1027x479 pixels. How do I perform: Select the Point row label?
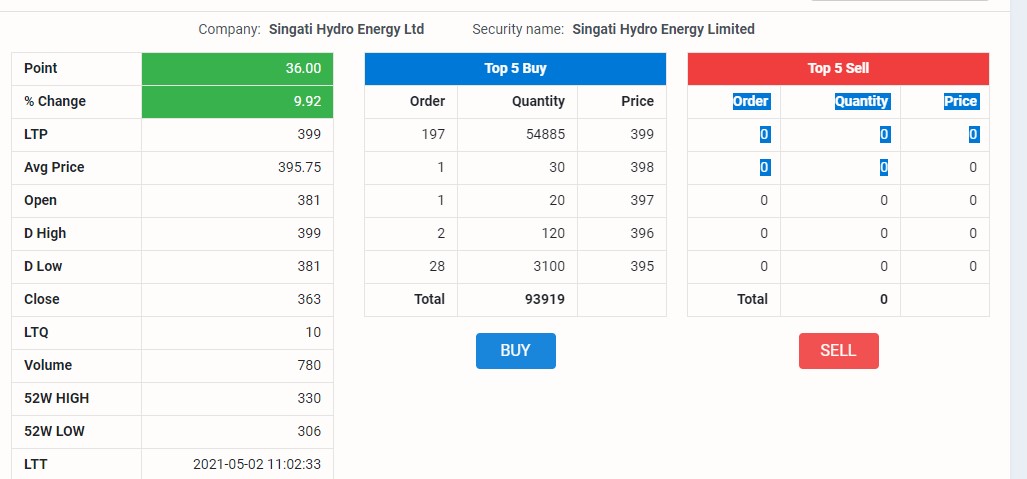click(x=41, y=68)
